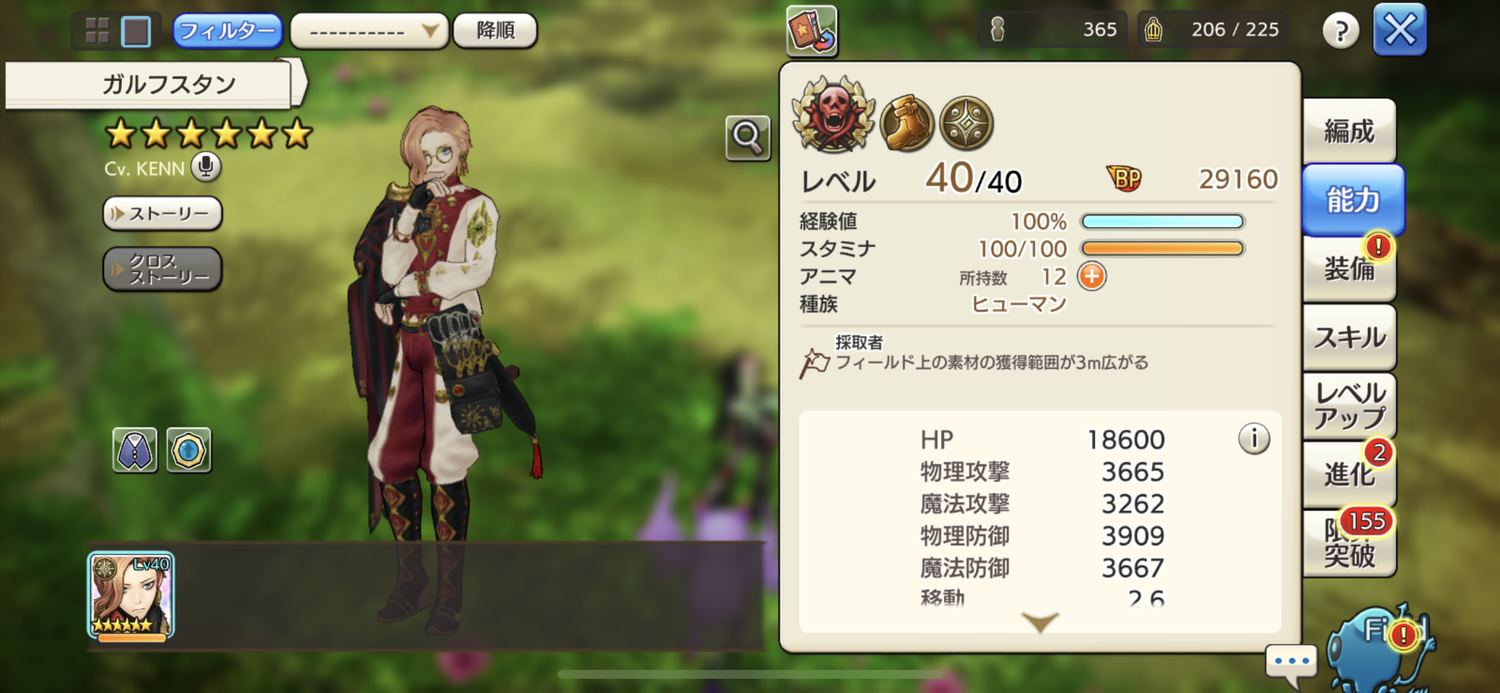This screenshot has width=1500, height=693.
Task: Expand the stats list down arrow
Action: (x=1040, y=622)
